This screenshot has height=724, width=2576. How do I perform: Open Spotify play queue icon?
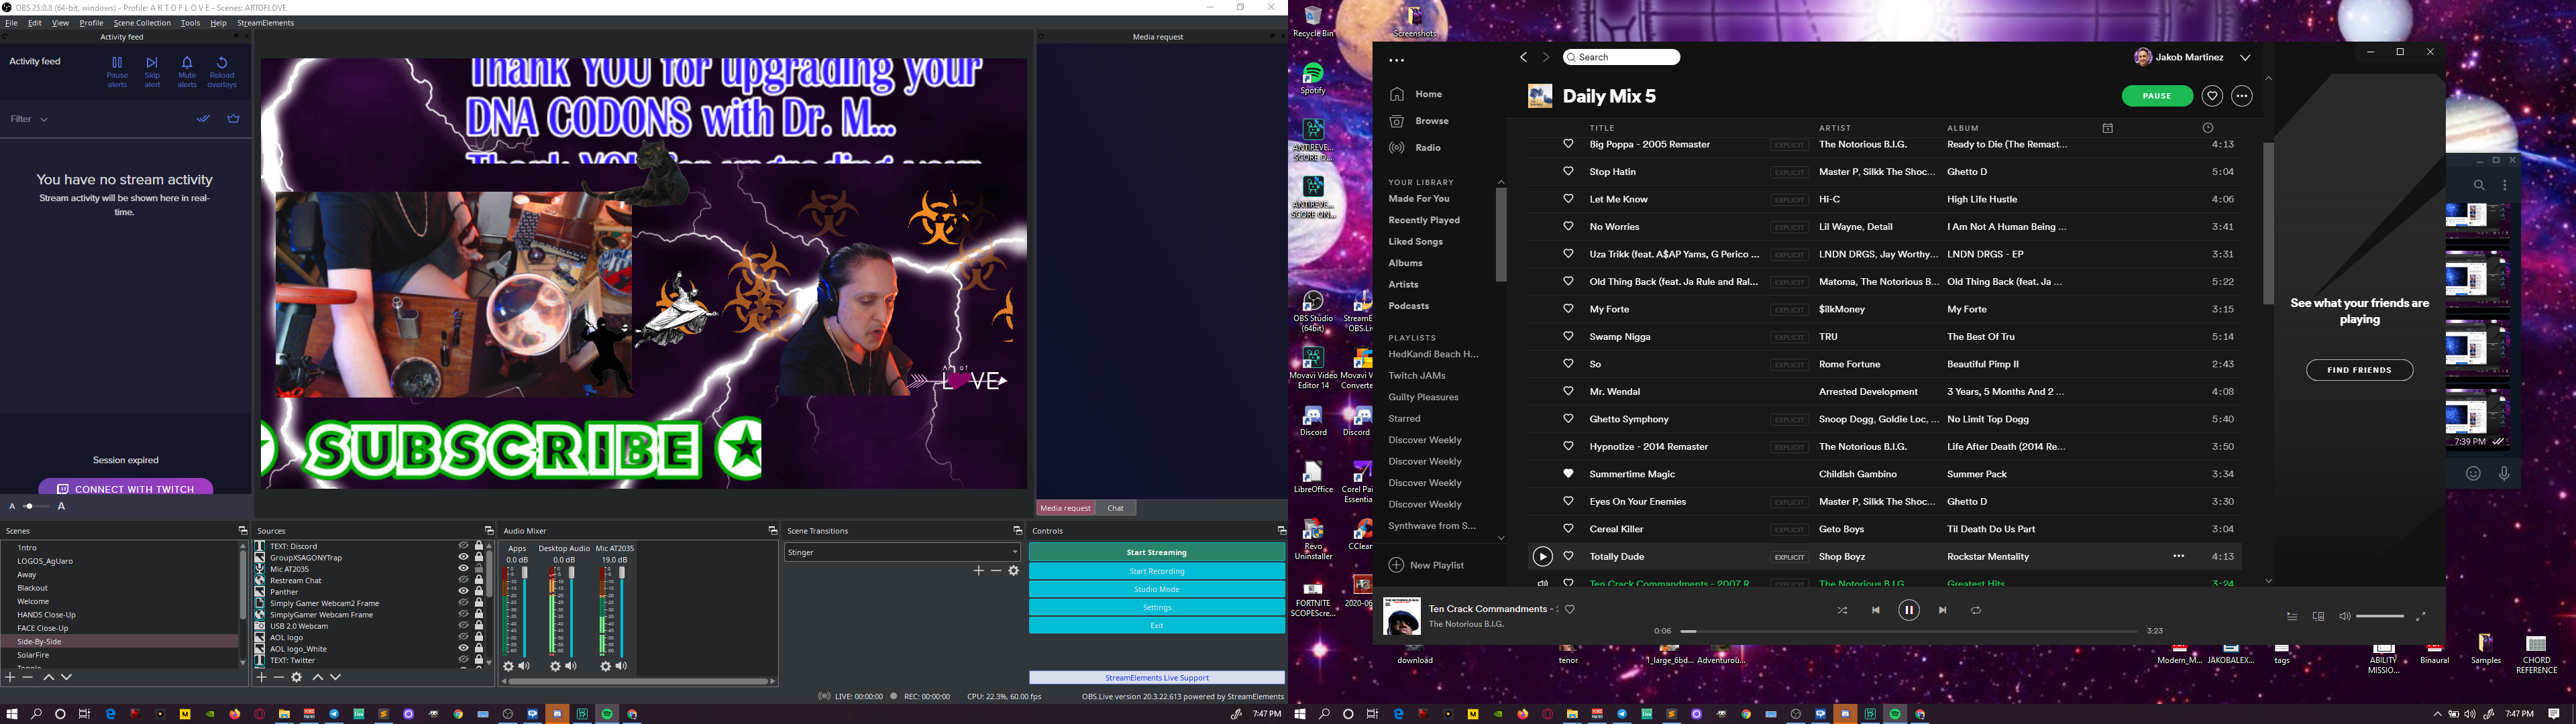(2292, 617)
